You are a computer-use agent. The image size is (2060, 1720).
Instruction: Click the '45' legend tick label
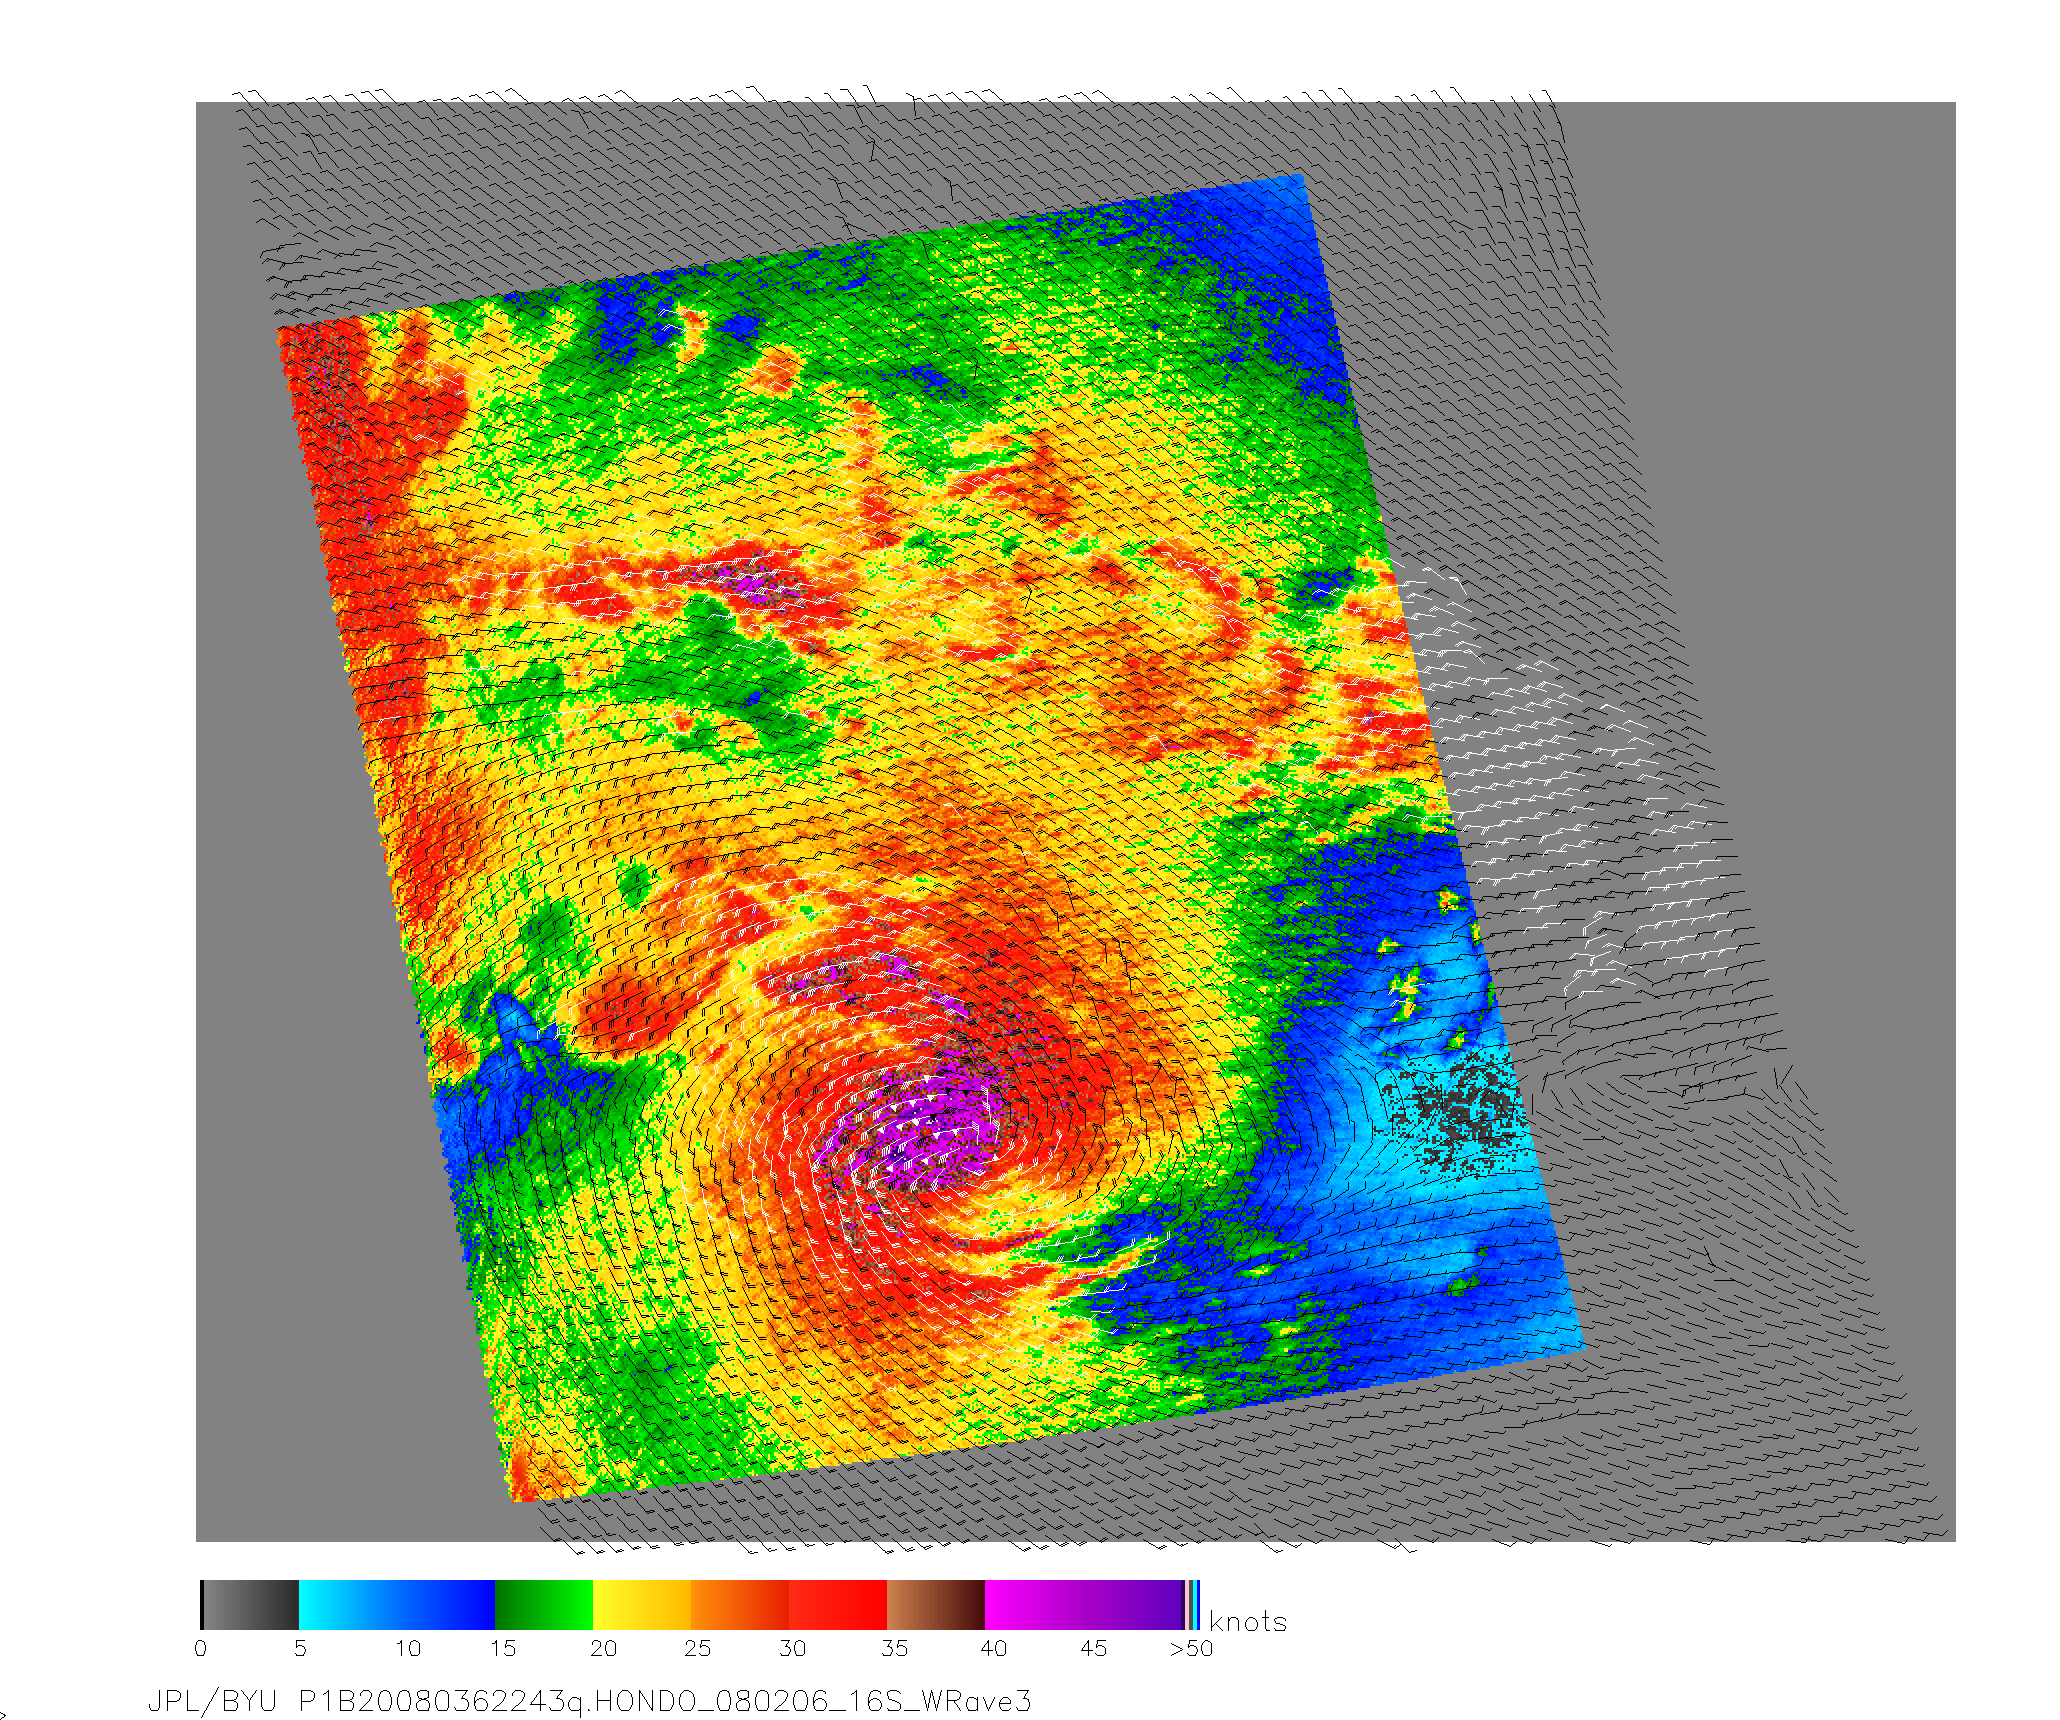coord(1094,1649)
